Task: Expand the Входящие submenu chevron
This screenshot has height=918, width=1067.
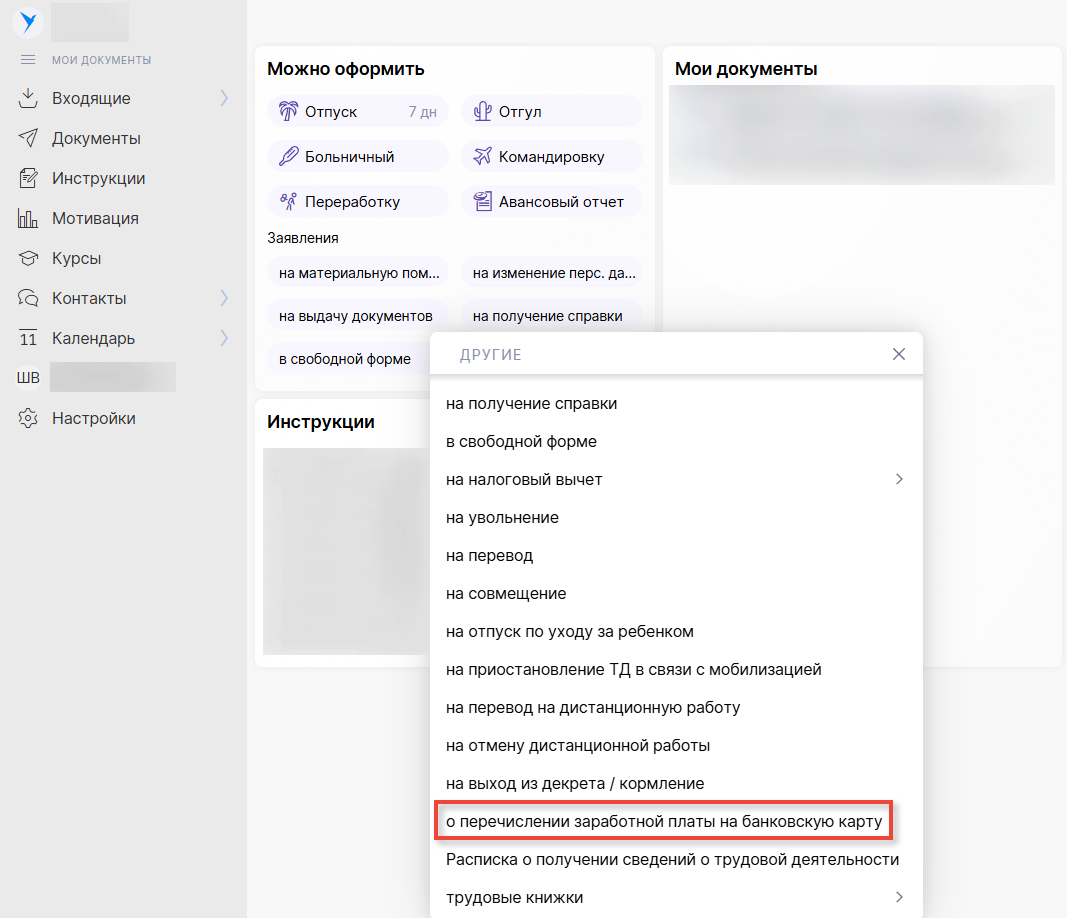Action: pyautogui.click(x=224, y=98)
